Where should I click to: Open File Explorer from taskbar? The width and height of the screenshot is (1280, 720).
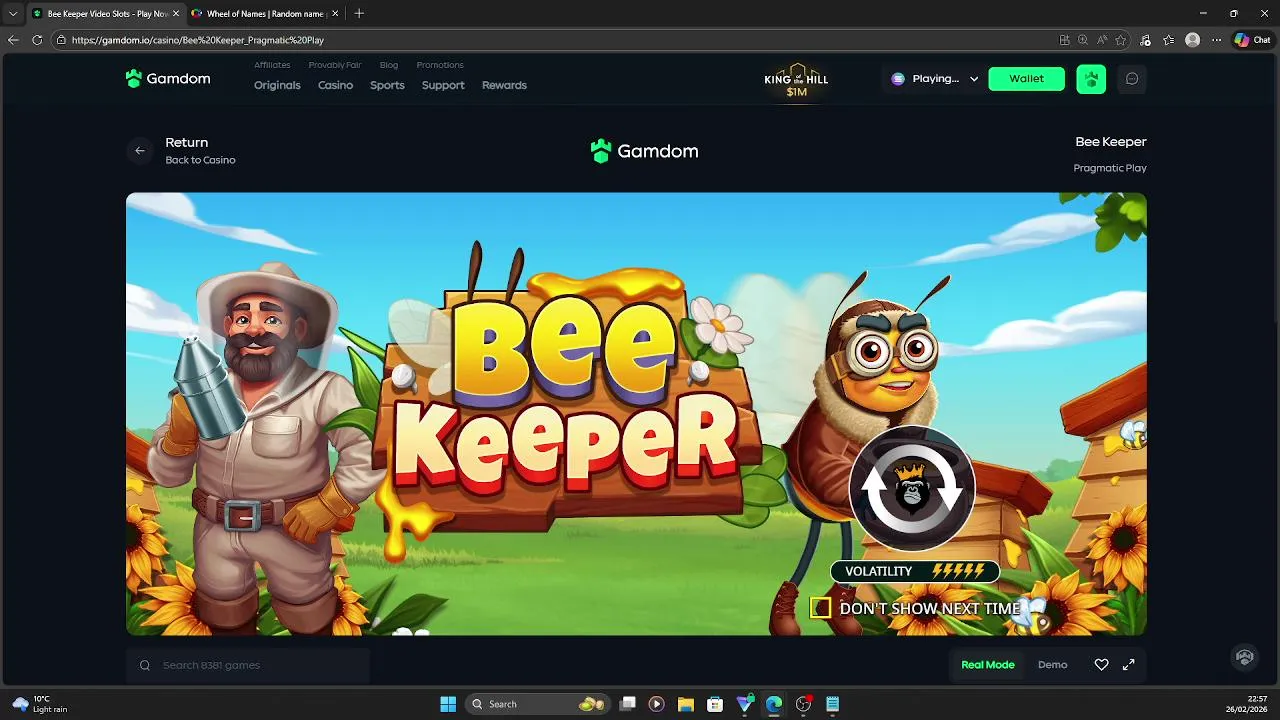click(686, 704)
